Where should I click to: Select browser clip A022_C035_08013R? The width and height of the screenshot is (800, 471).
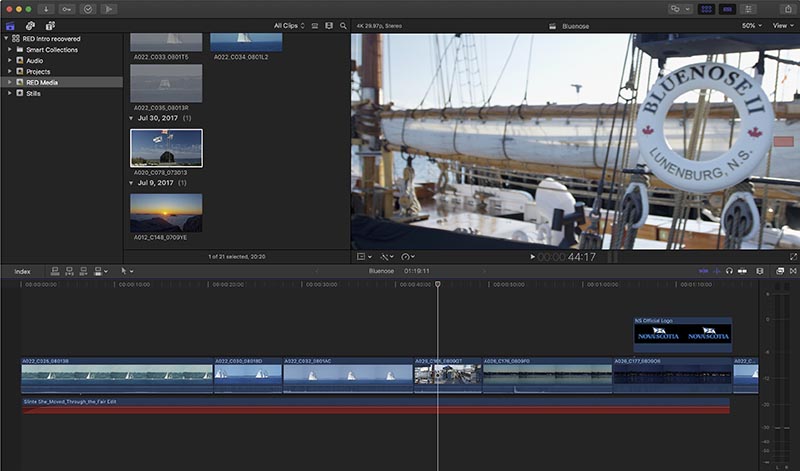point(166,83)
